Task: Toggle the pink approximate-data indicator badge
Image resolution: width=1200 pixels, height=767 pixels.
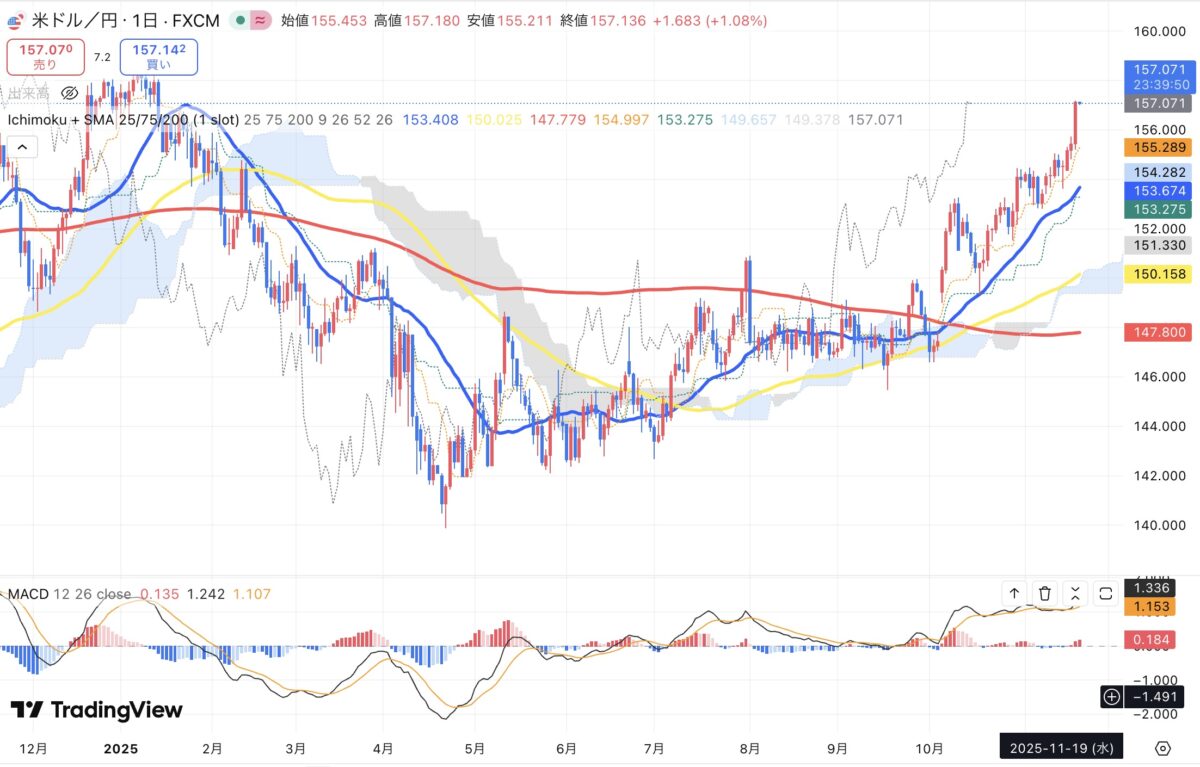Action: (x=260, y=20)
